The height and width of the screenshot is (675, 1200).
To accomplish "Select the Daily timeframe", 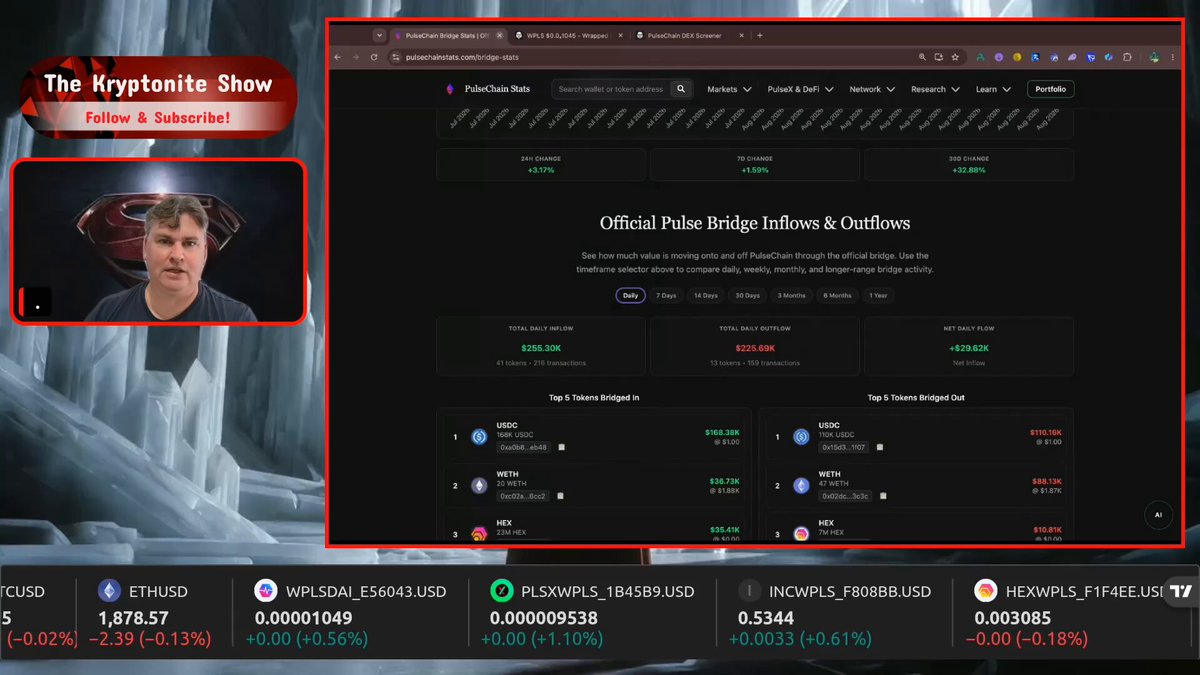I will click(x=631, y=296).
